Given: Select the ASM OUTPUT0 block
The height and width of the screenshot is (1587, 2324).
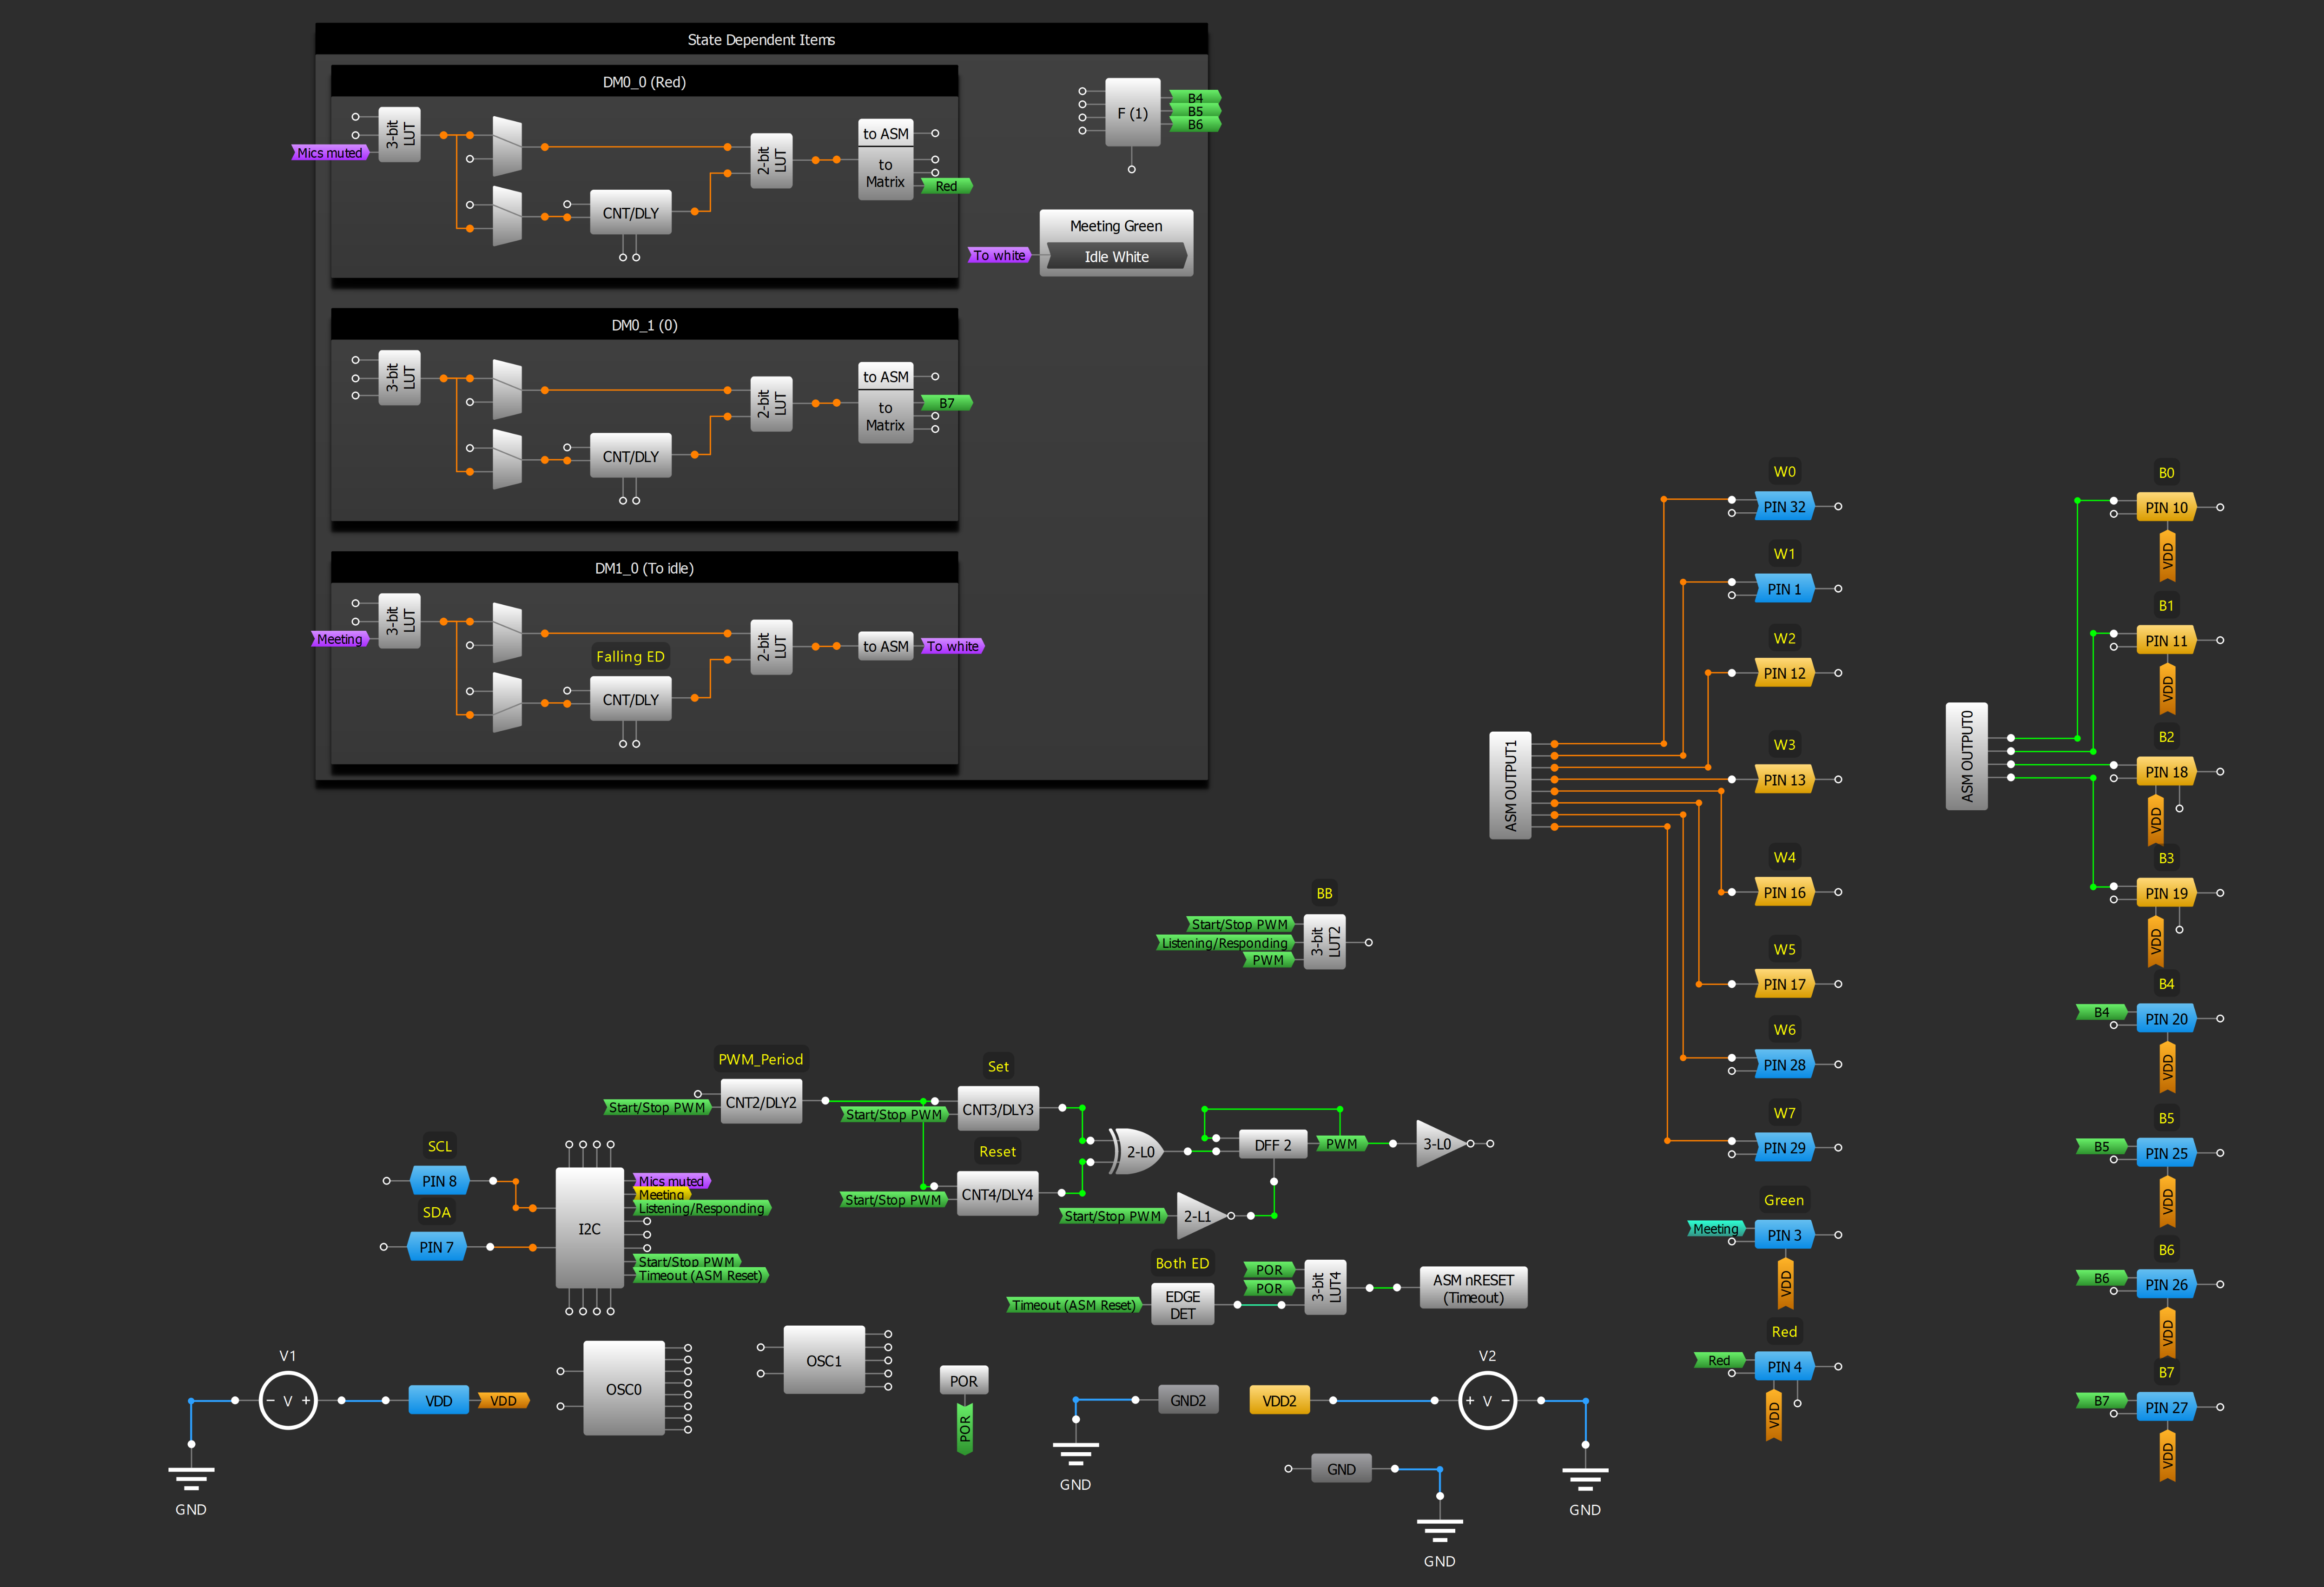Looking at the screenshot, I should (x=1966, y=756).
